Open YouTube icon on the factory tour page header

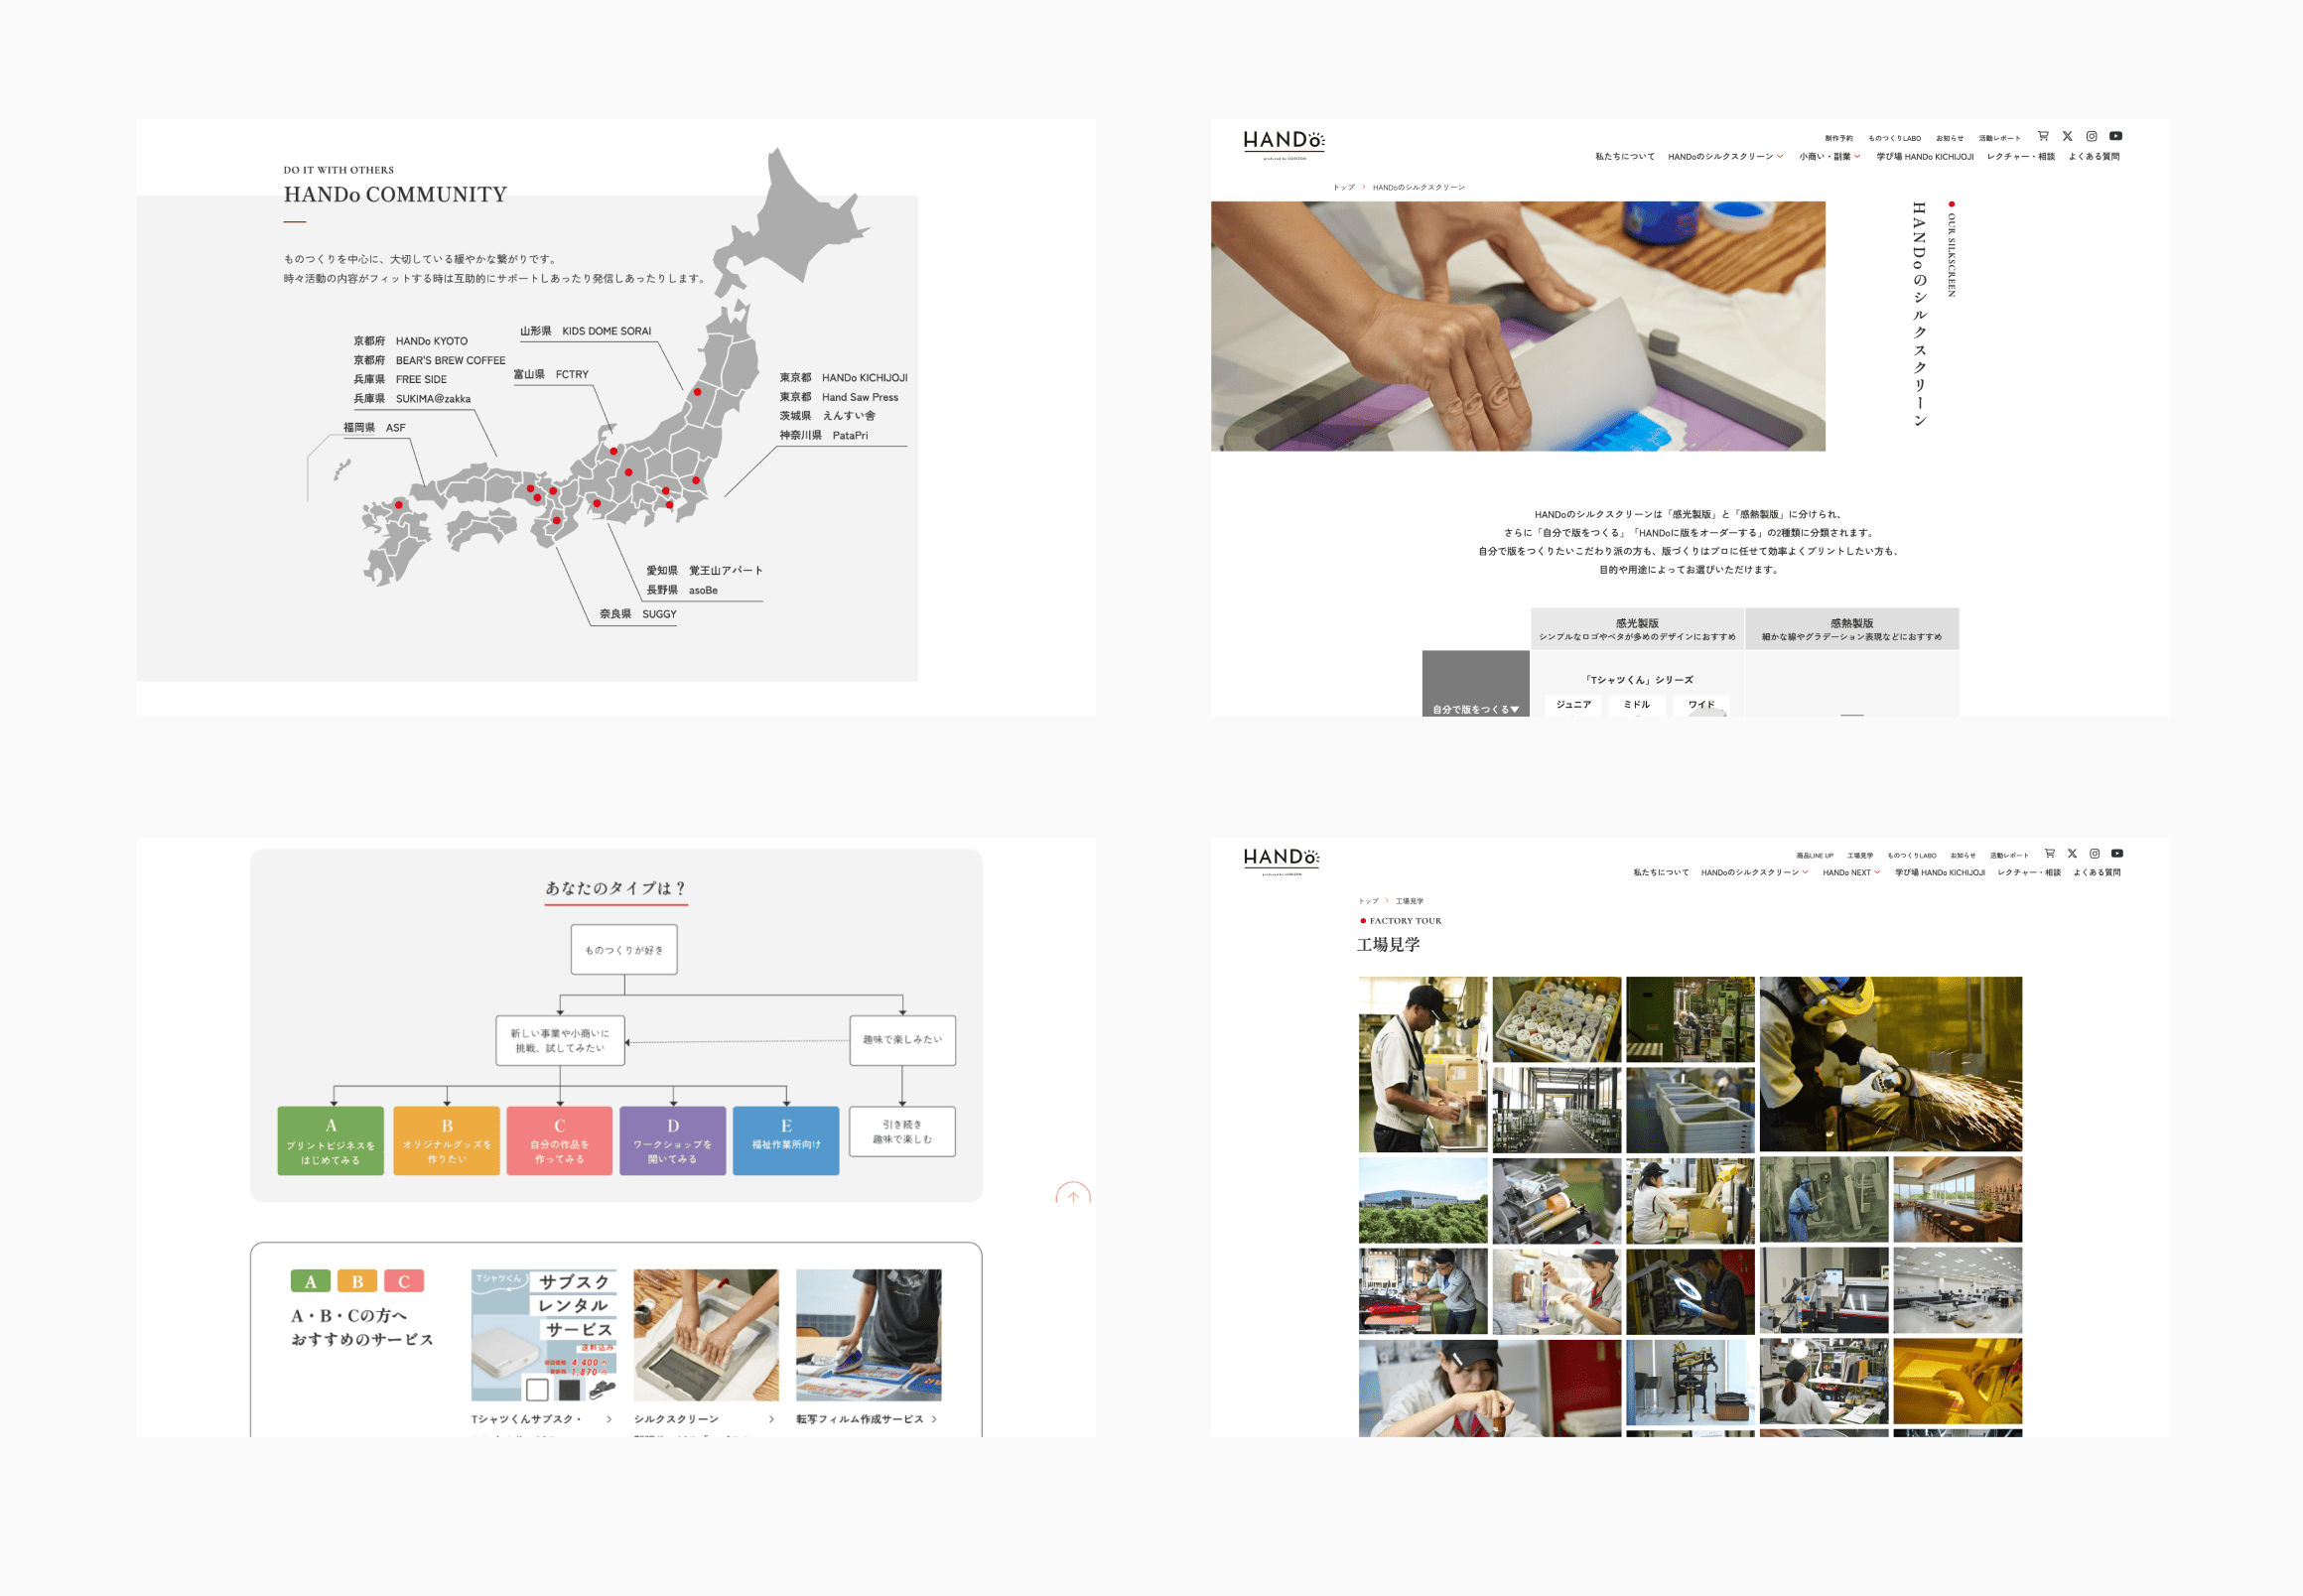(x=2117, y=853)
